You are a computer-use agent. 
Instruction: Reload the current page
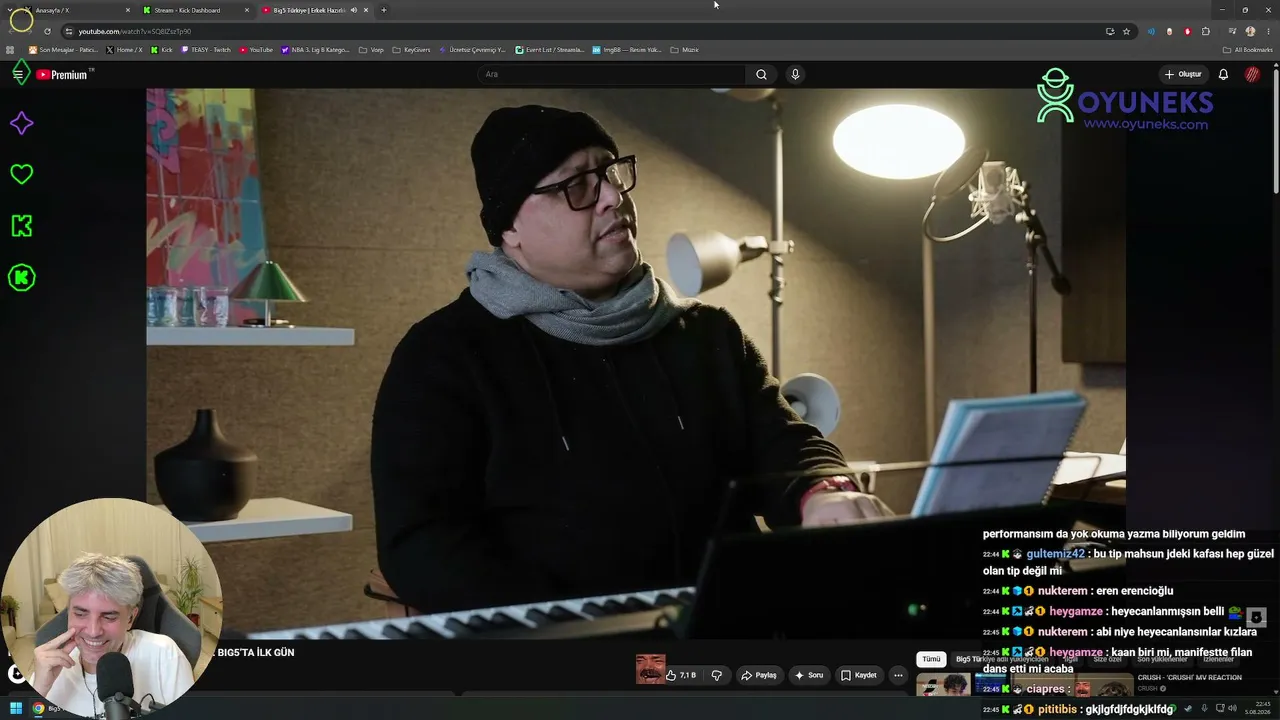coord(47,31)
